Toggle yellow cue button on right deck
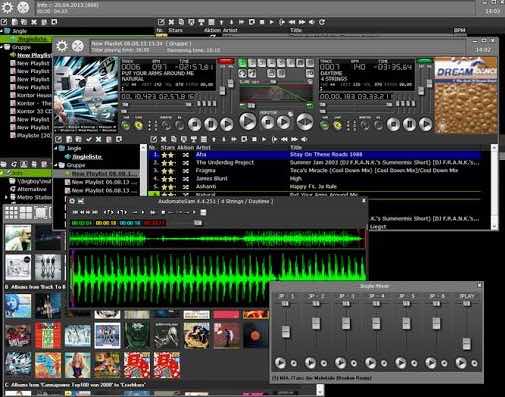 pos(338,125)
